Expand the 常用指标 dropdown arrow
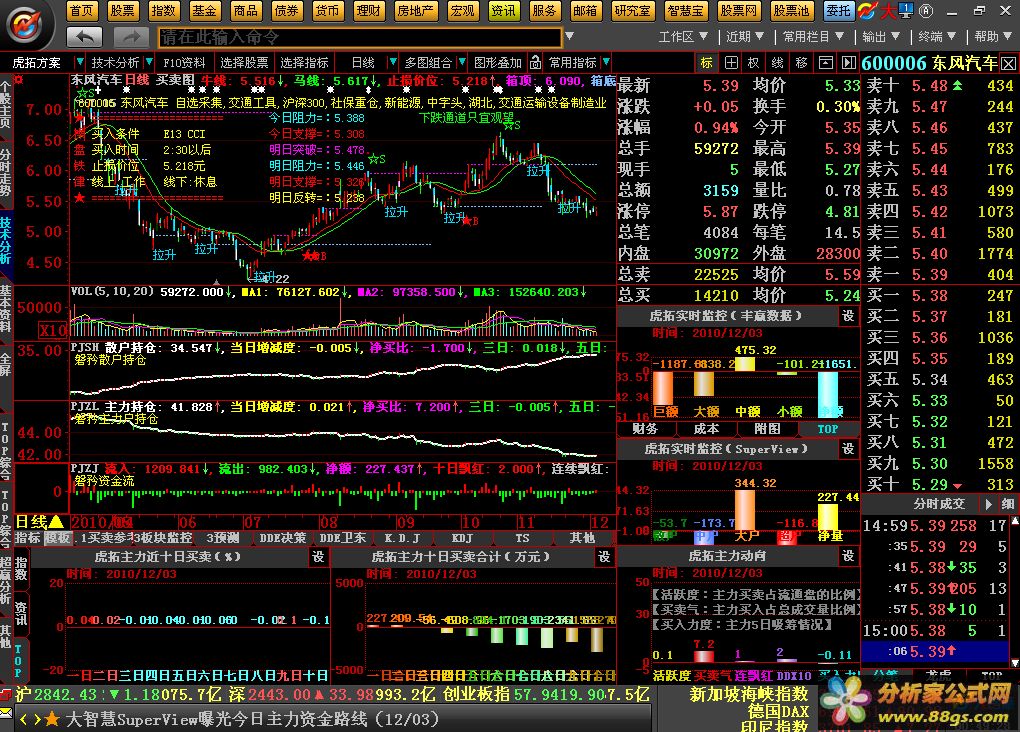The height and width of the screenshot is (732, 1020). 606,62
